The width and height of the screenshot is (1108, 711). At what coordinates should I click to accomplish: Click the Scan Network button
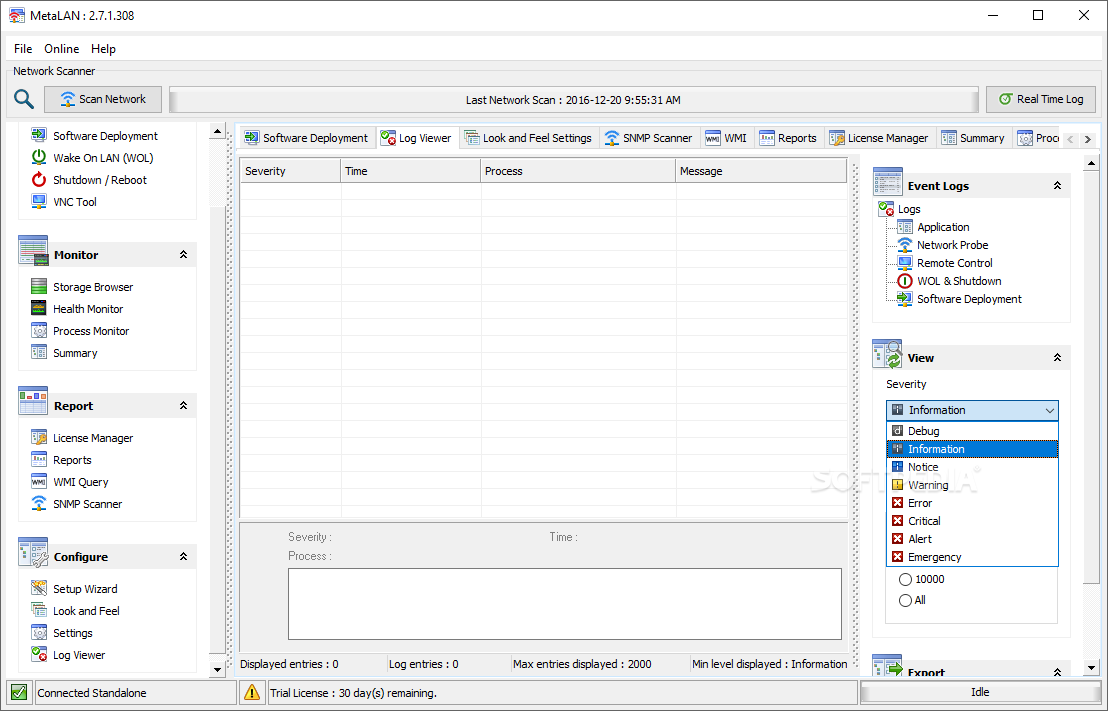pos(103,99)
